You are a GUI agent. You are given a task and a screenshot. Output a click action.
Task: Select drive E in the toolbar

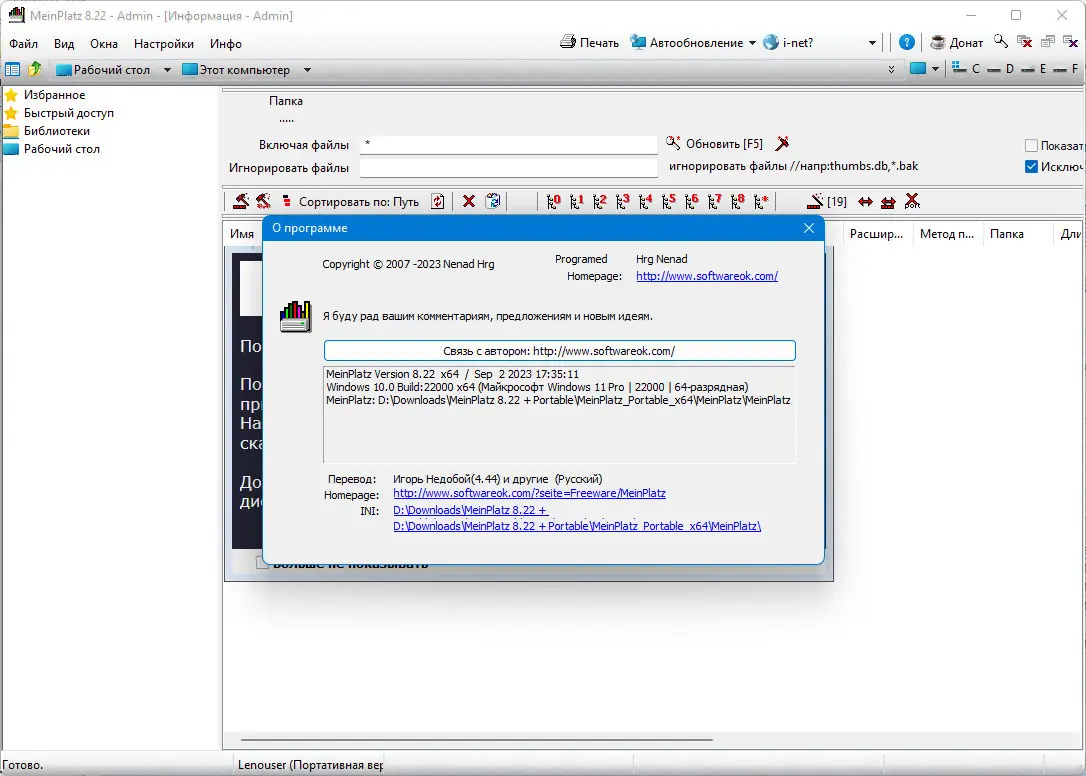pos(1034,69)
